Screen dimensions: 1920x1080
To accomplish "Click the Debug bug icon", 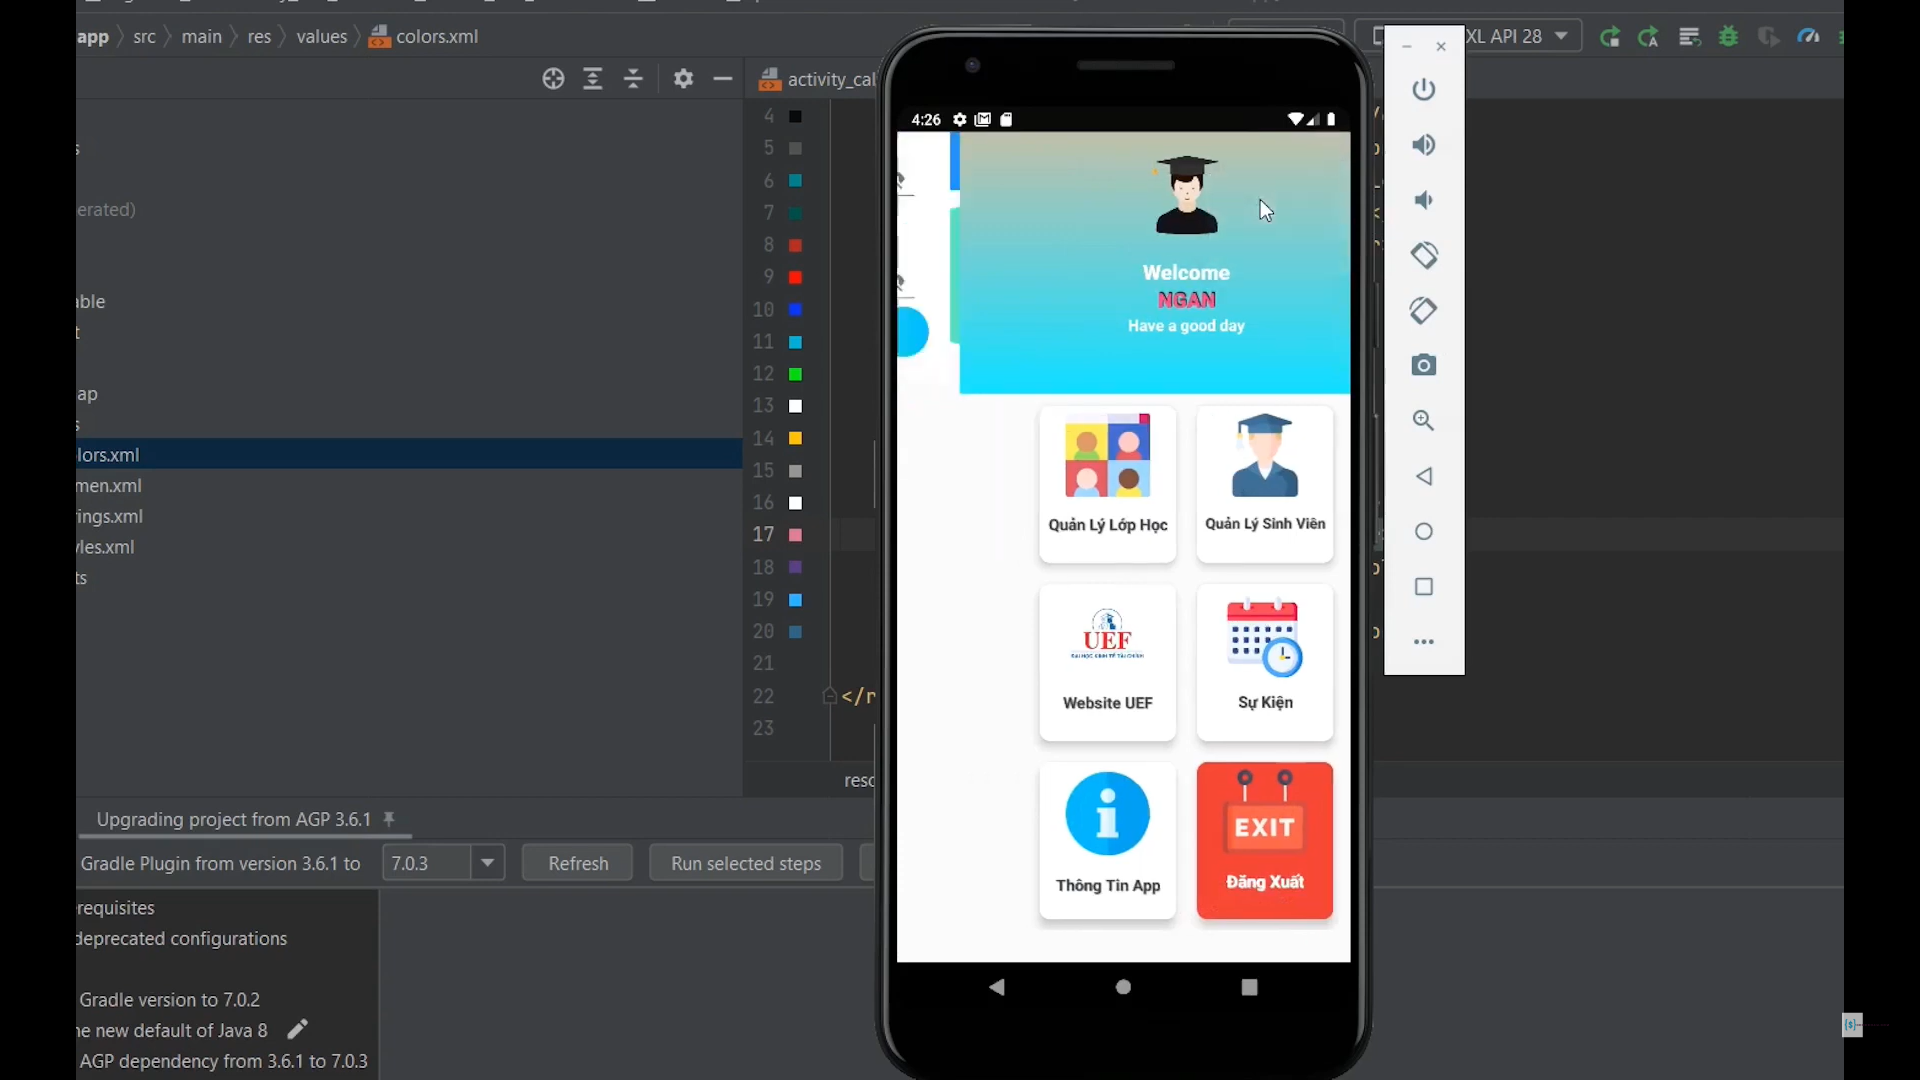I will click(x=1729, y=37).
